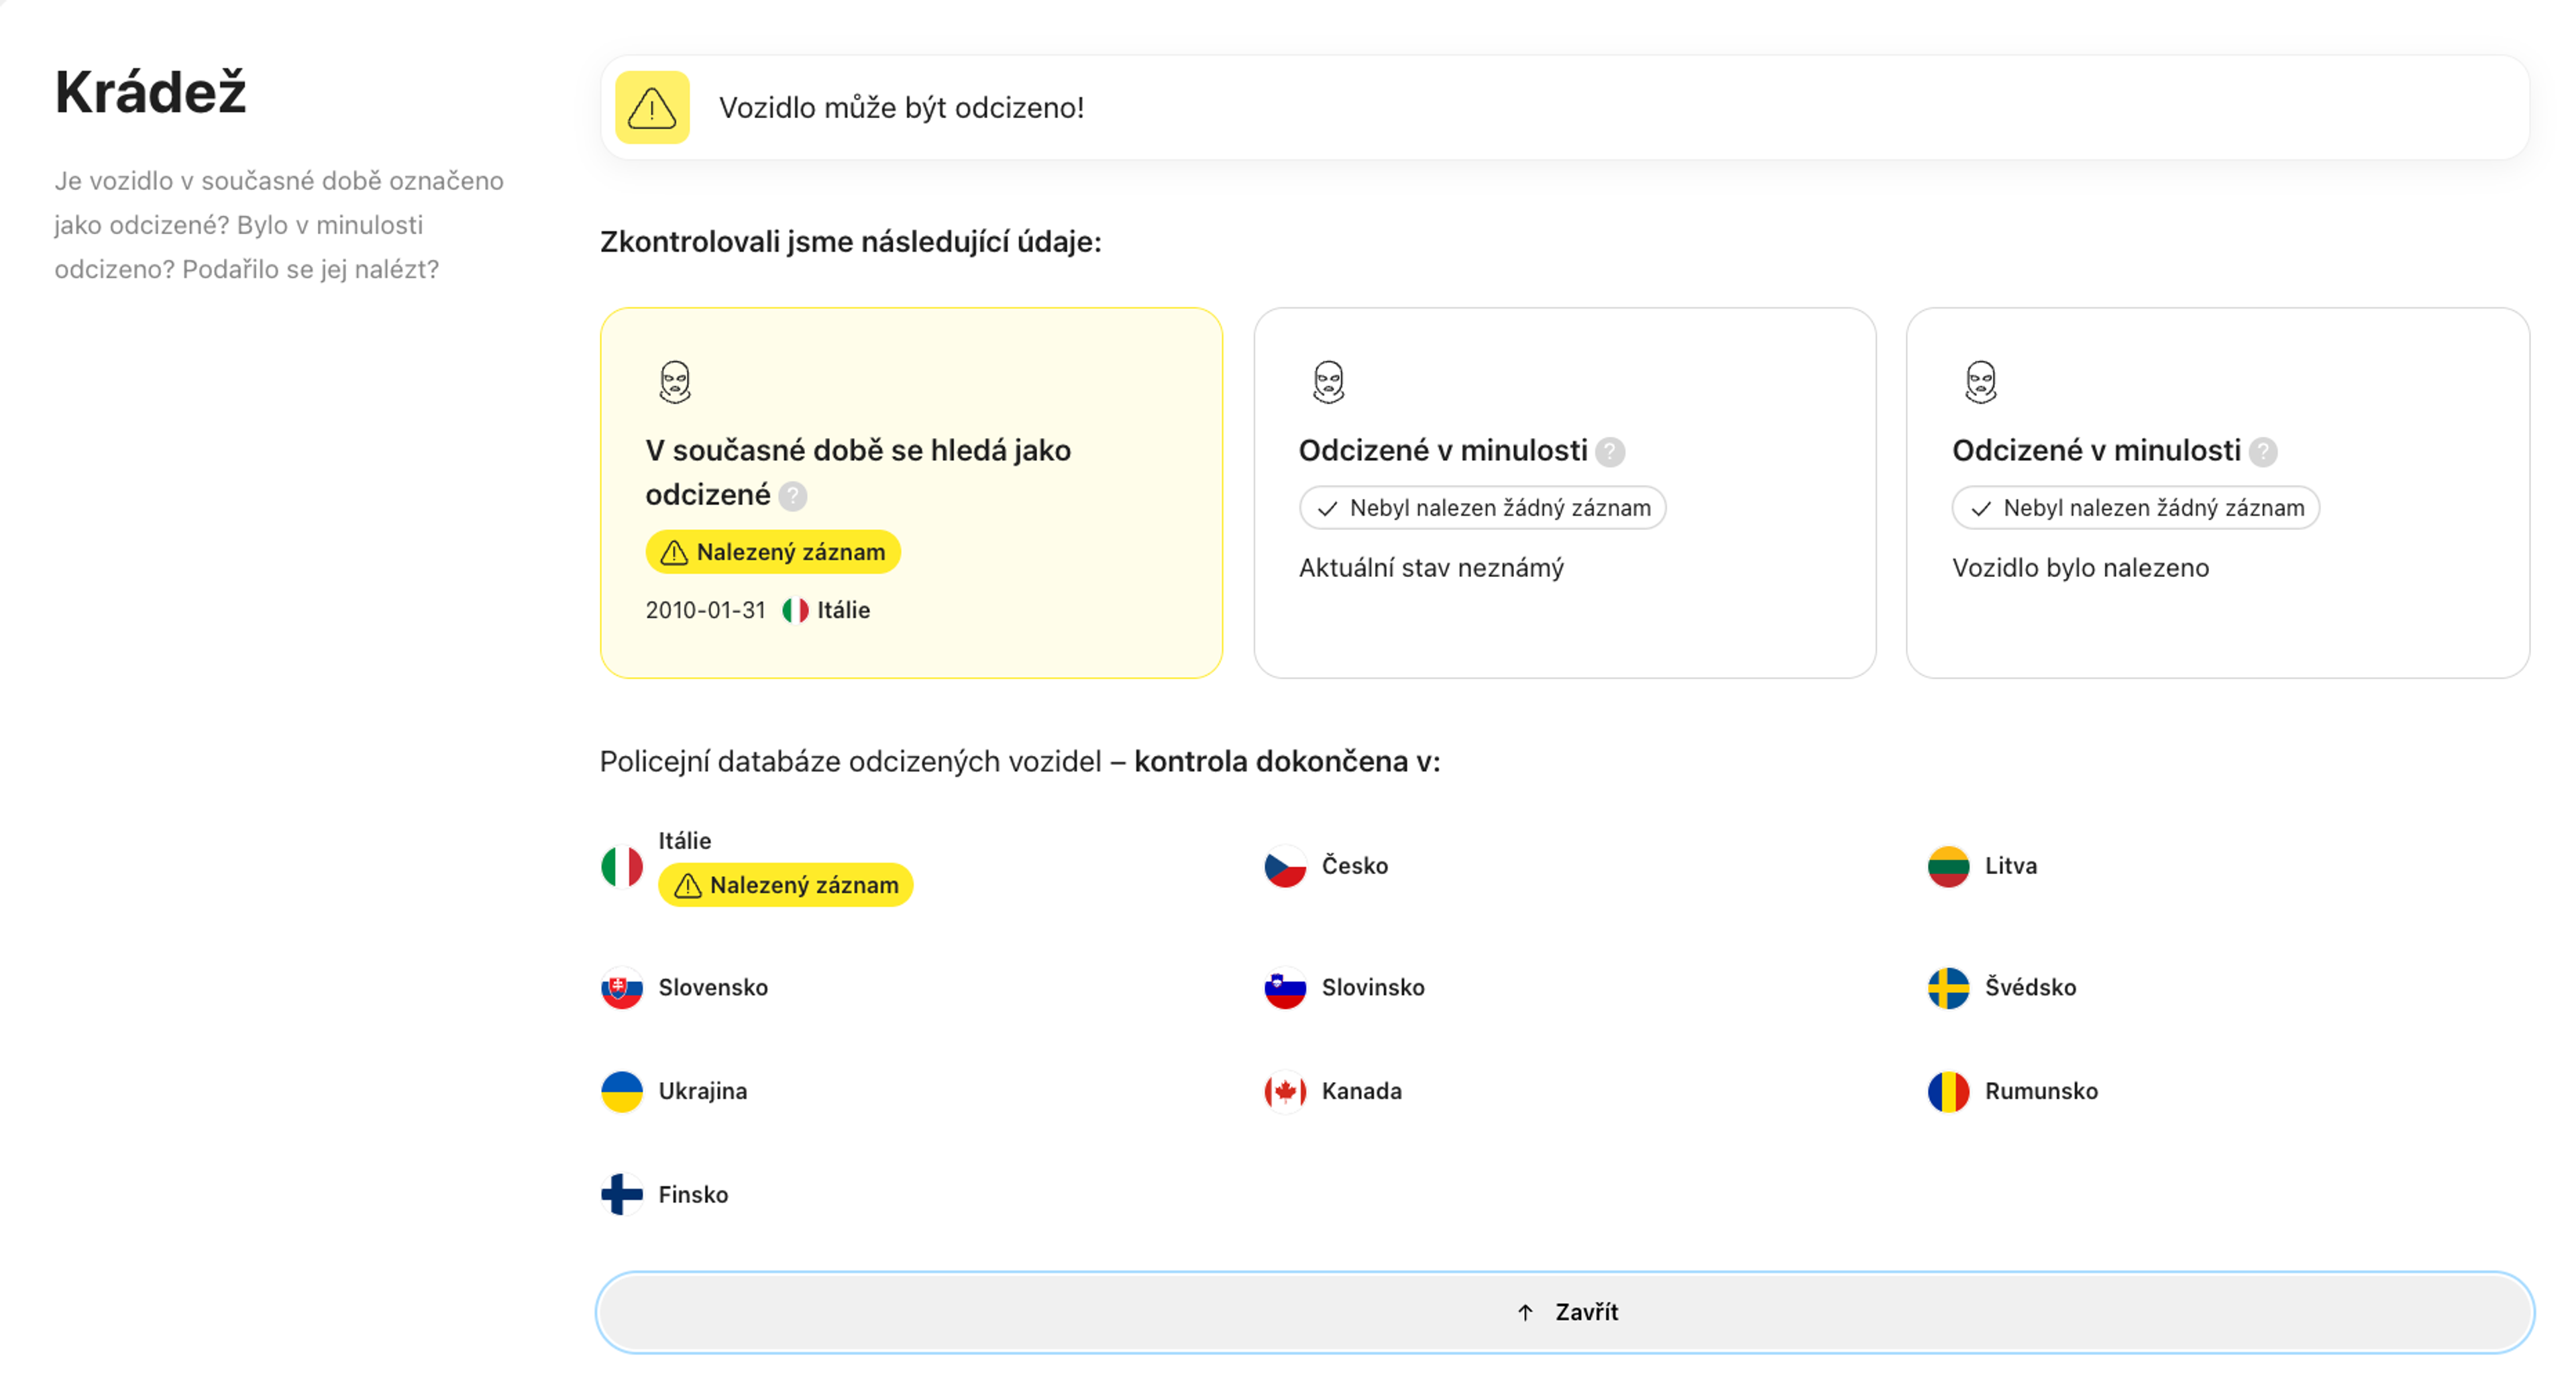Click the Kanada flag icon

click(x=1285, y=1091)
